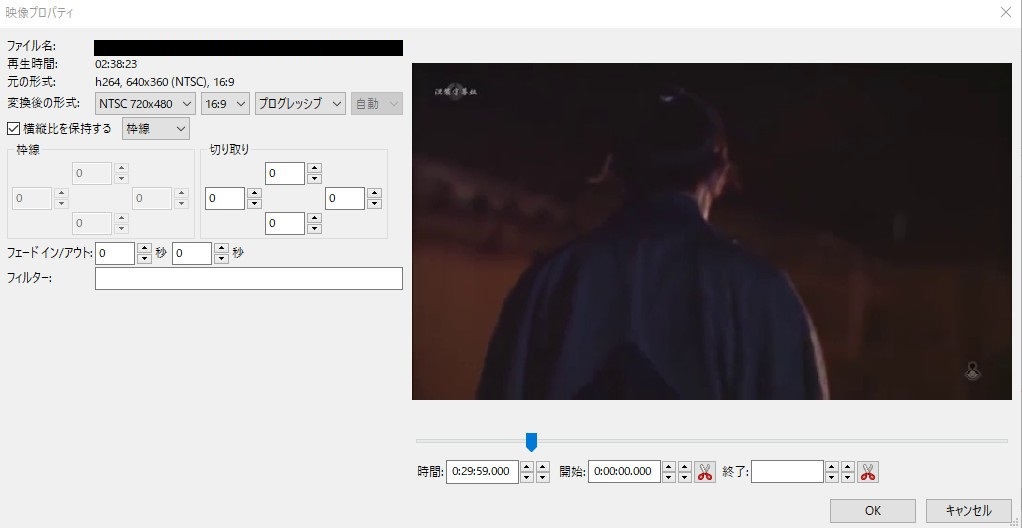Click the bottom 切り取り crop input field
The height and width of the screenshot is (528, 1022).
[285, 223]
